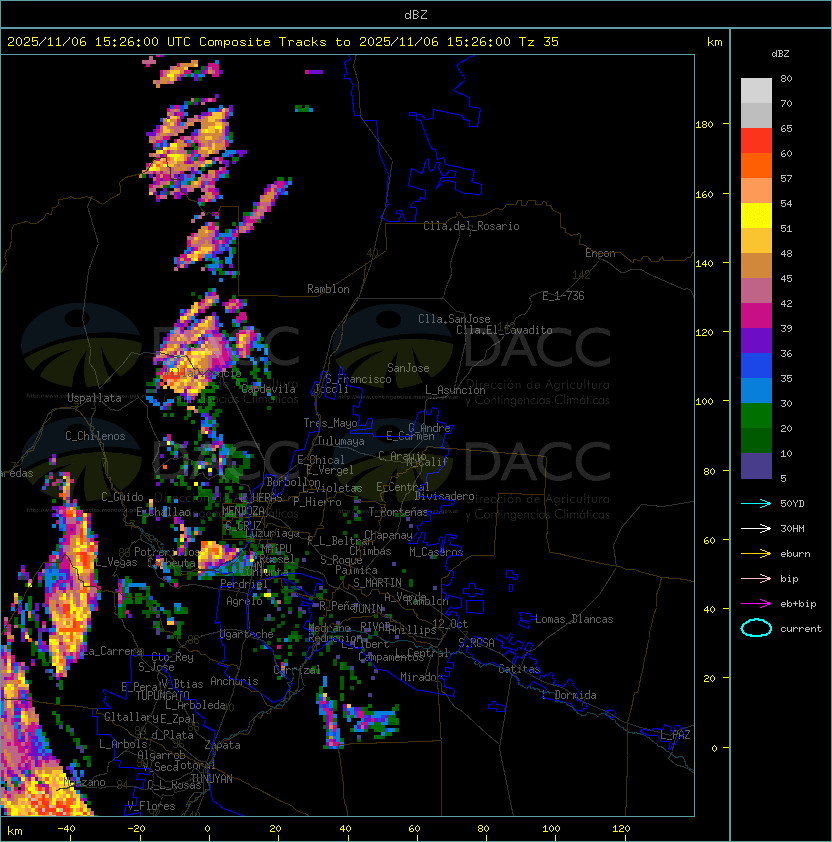832x842 pixels.
Task: Click the Composite Tracks timestamp header
Action: point(283,42)
